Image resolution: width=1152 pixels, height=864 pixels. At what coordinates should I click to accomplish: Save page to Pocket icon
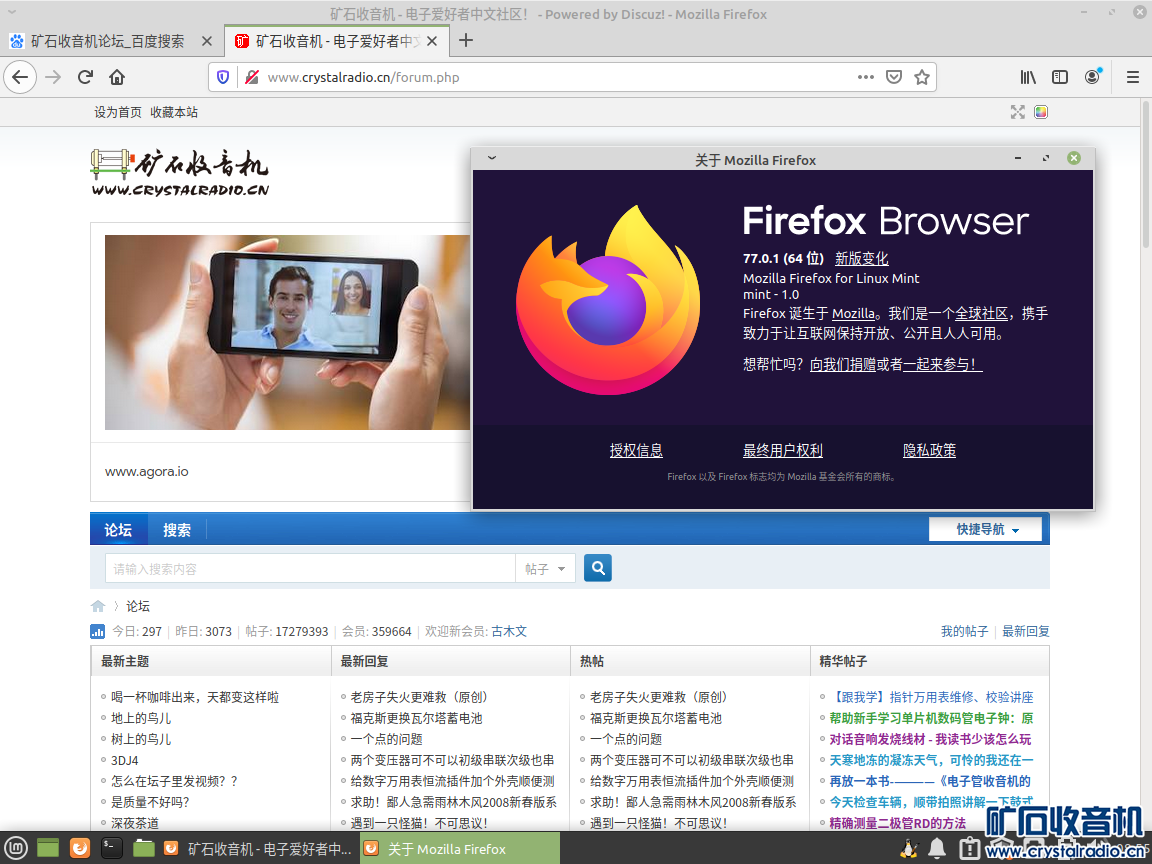click(893, 77)
